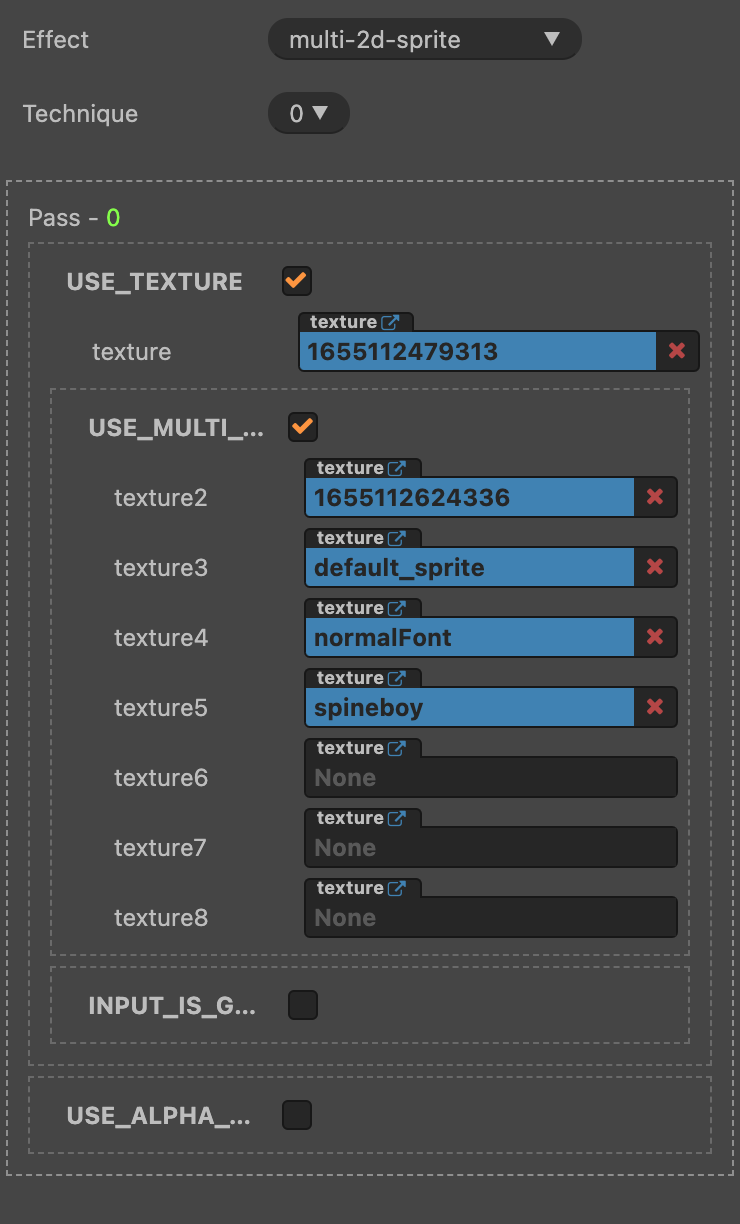Select the normalFont texture4 field
The width and height of the screenshot is (740, 1224).
coord(470,637)
